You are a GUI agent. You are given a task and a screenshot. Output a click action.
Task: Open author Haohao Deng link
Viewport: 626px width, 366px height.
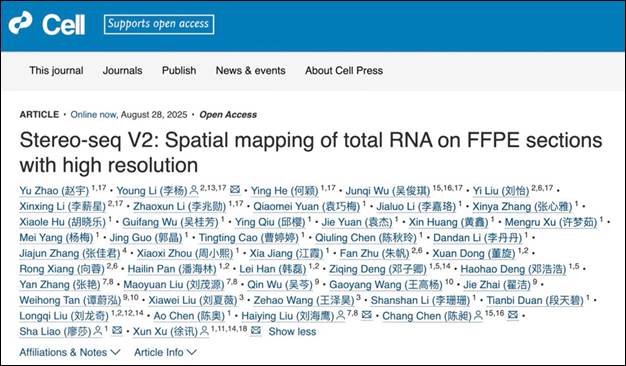[x=513, y=269]
